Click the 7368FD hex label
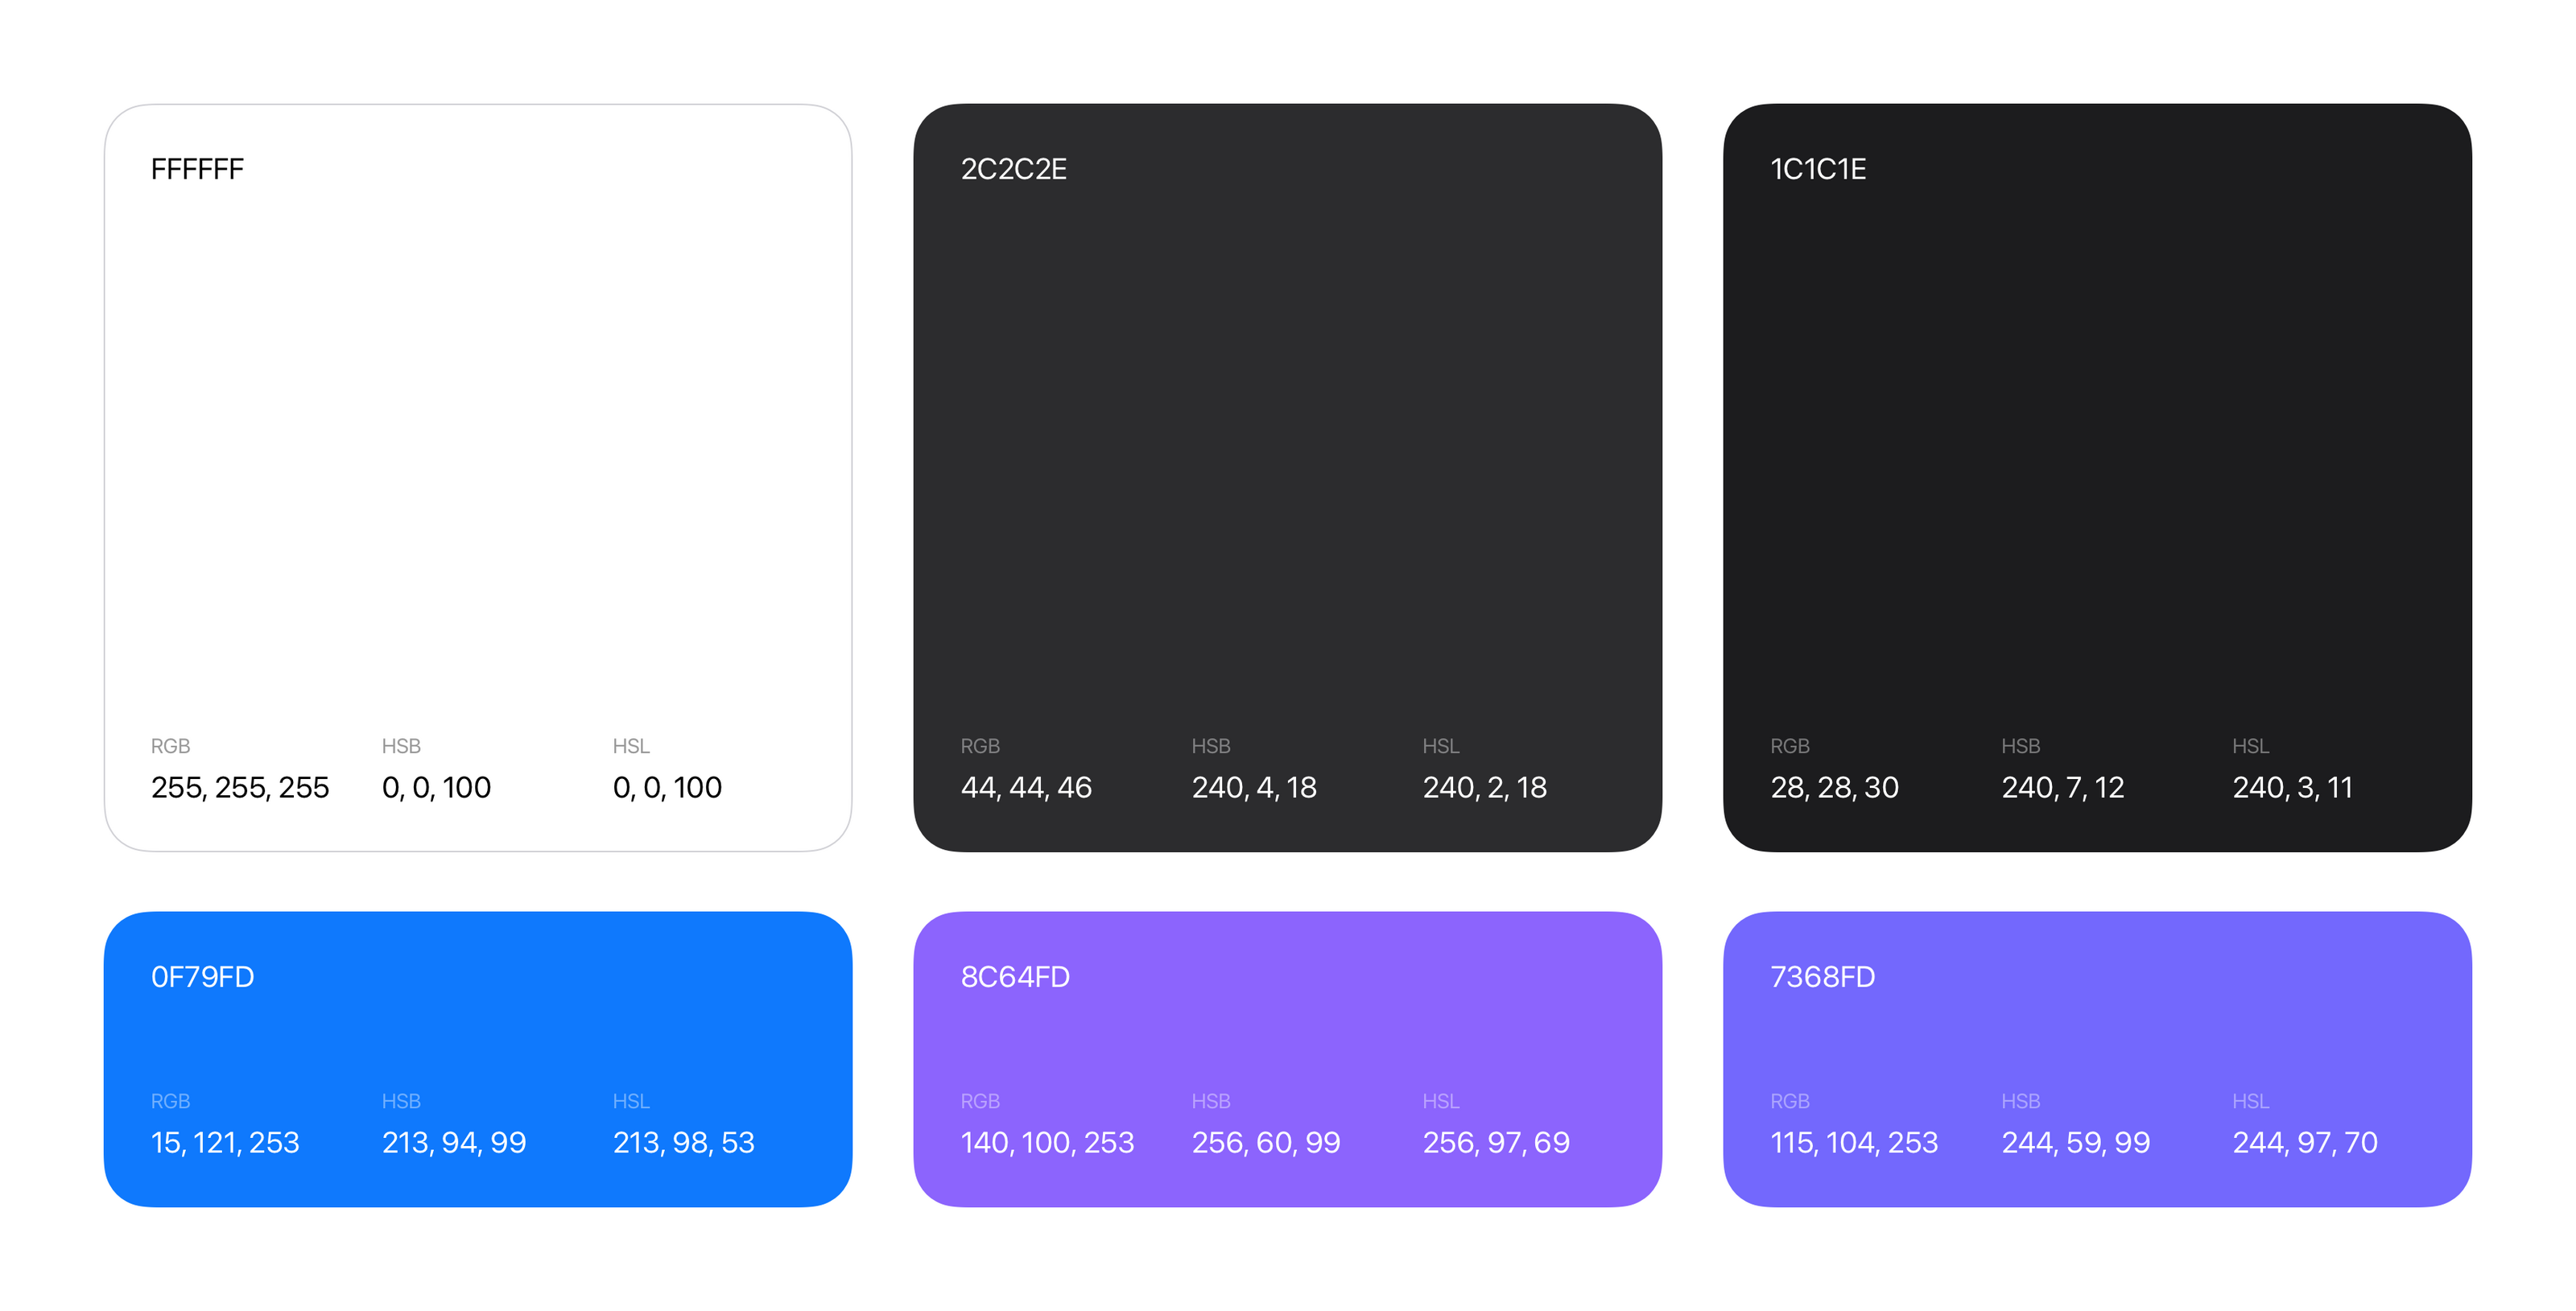 click(1822, 977)
